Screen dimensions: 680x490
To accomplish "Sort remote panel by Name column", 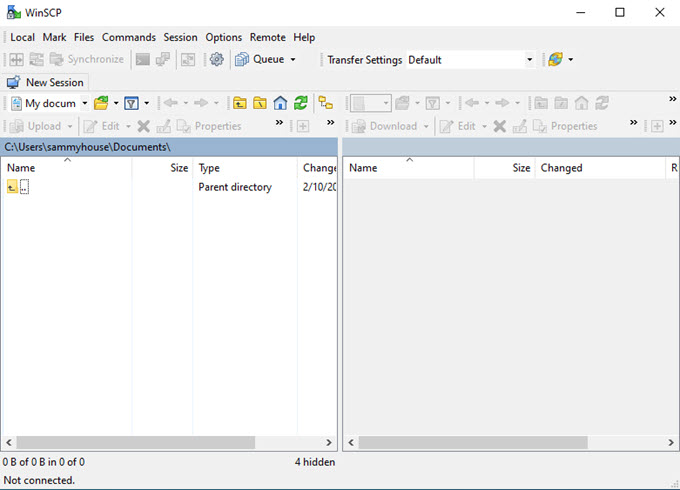I will (408, 168).
